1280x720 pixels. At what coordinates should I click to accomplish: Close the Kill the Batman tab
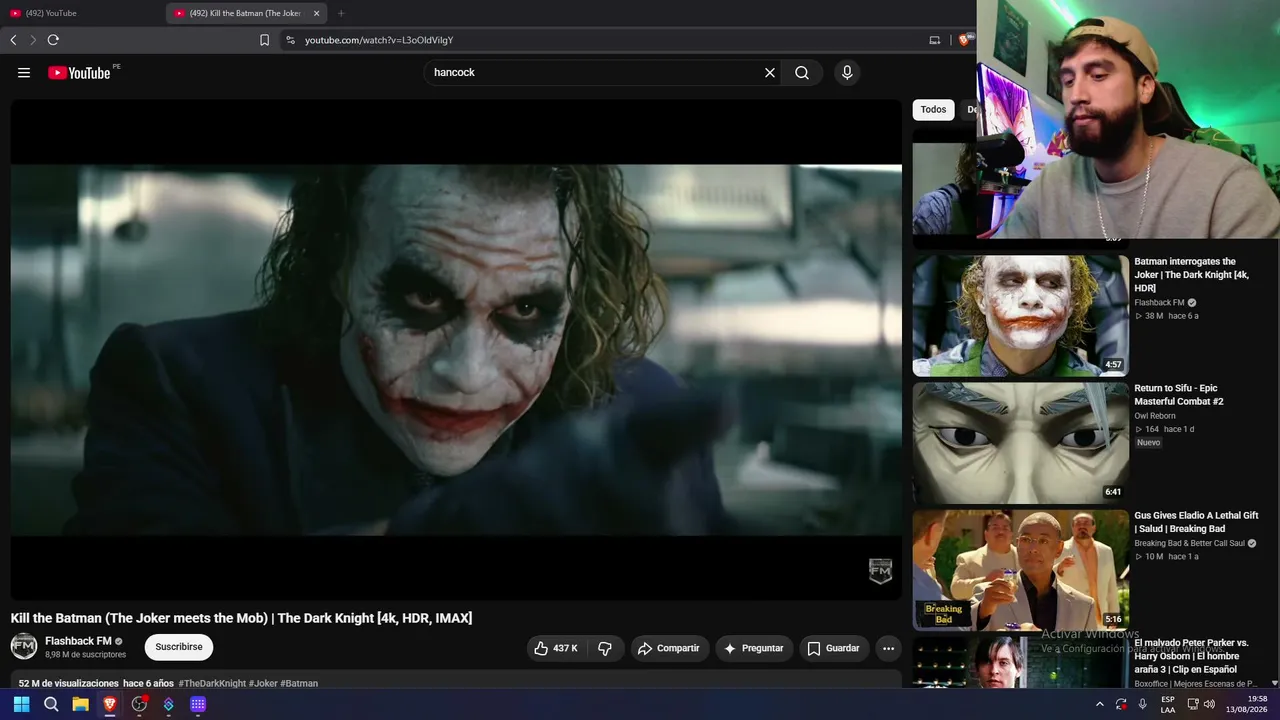click(316, 13)
